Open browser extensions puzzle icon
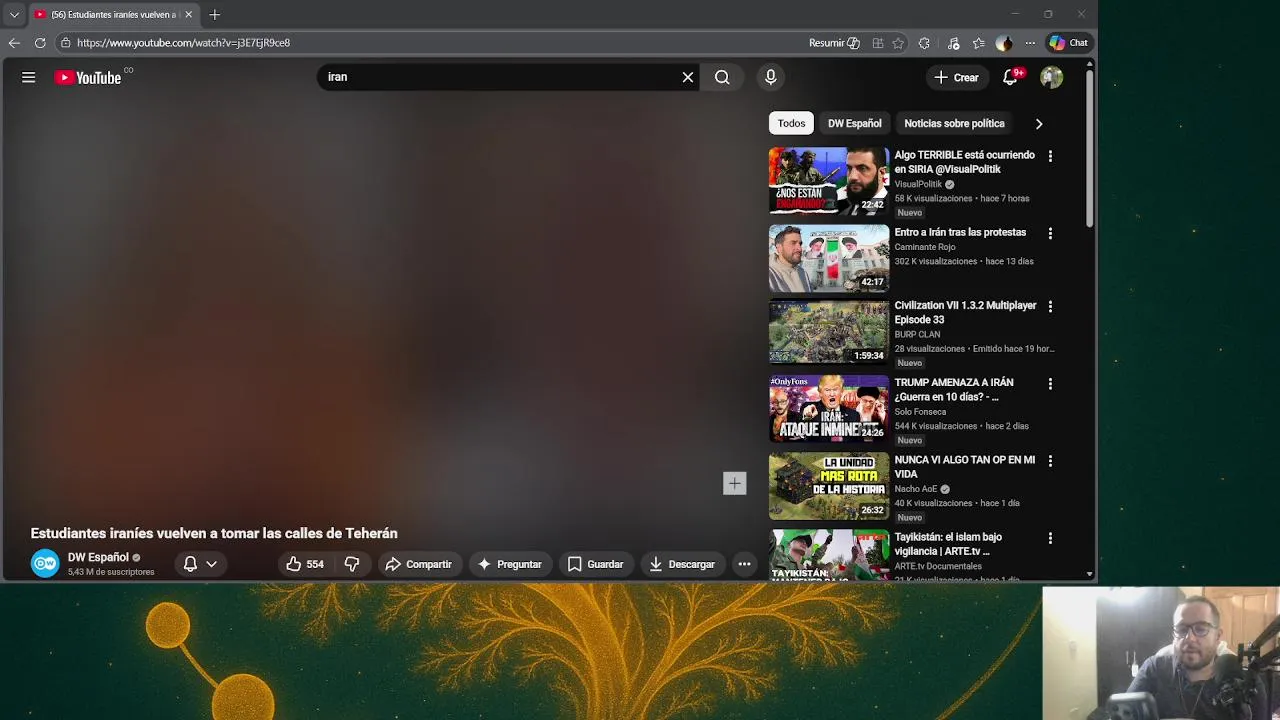This screenshot has width=1280, height=720. pyautogui.click(x=924, y=43)
